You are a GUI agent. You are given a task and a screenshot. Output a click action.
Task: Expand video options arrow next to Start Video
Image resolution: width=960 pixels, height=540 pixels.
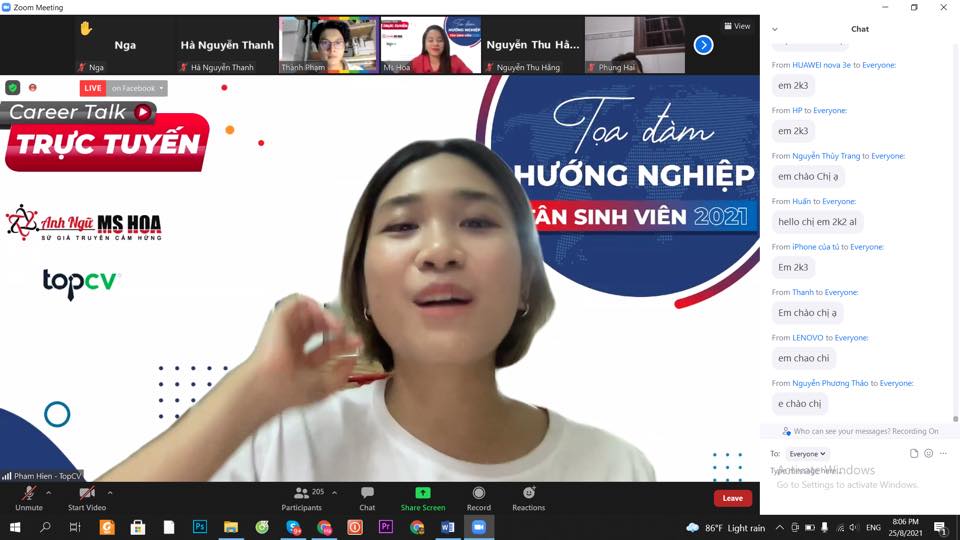point(110,492)
